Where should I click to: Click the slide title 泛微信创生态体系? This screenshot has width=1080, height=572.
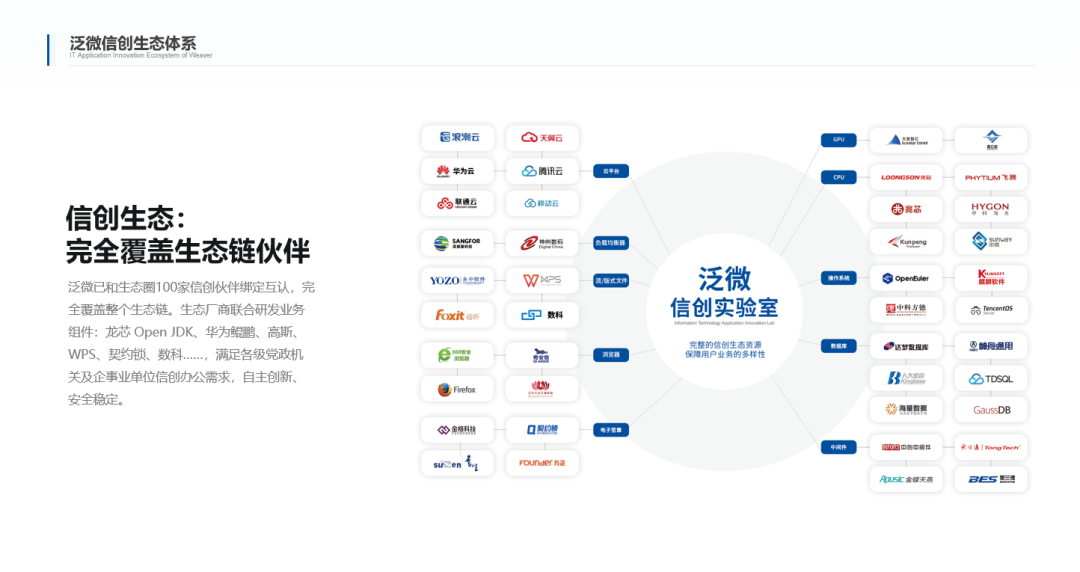[x=133, y=43]
